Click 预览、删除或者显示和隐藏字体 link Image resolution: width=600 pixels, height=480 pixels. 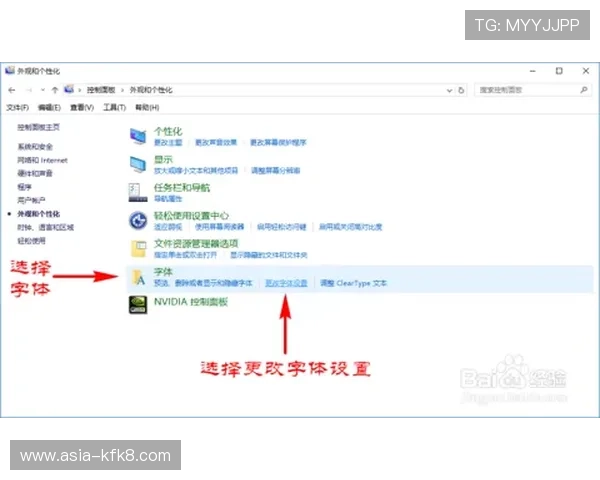point(203,283)
